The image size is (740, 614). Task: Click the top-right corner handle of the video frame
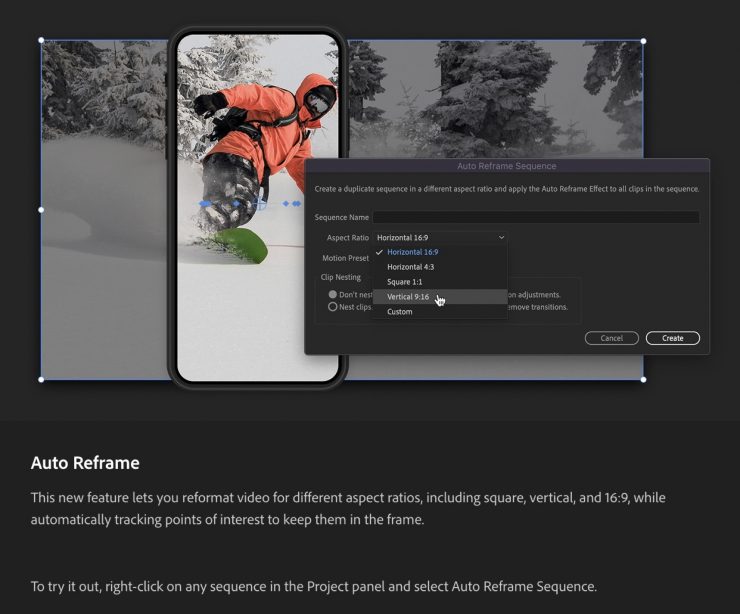pyautogui.click(x=643, y=41)
